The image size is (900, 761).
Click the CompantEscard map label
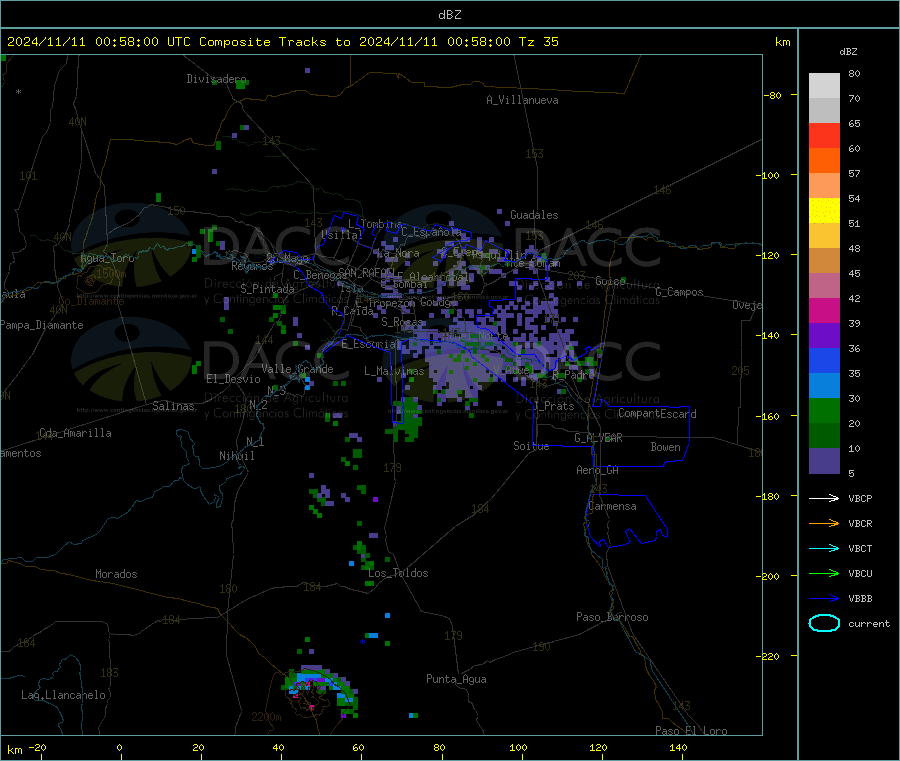(x=657, y=414)
